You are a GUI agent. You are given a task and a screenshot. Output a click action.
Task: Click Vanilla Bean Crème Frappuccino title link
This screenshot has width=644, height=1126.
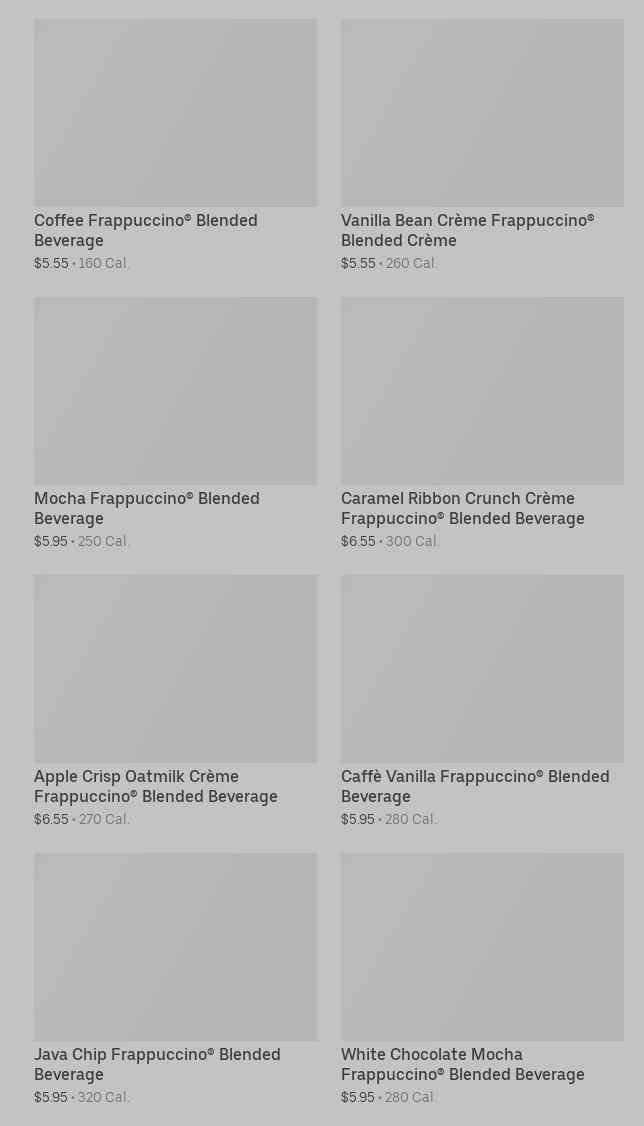pyautogui.click(x=467, y=230)
